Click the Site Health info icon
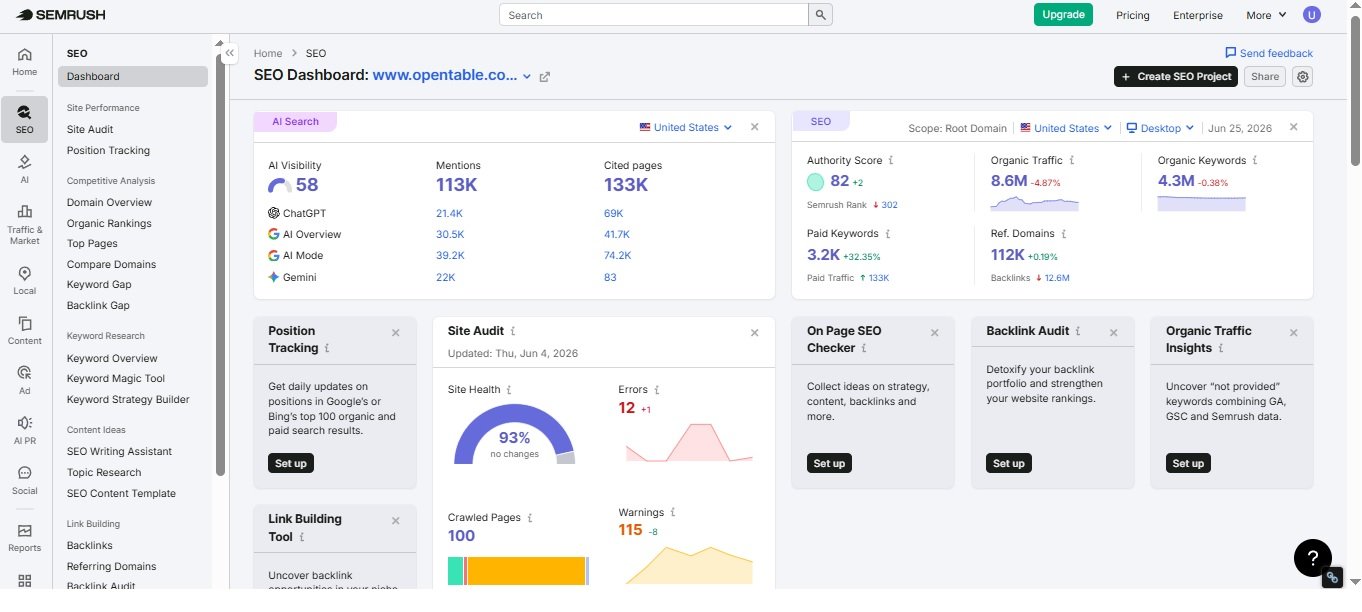The height and width of the screenshot is (612, 1362). click(509, 389)
